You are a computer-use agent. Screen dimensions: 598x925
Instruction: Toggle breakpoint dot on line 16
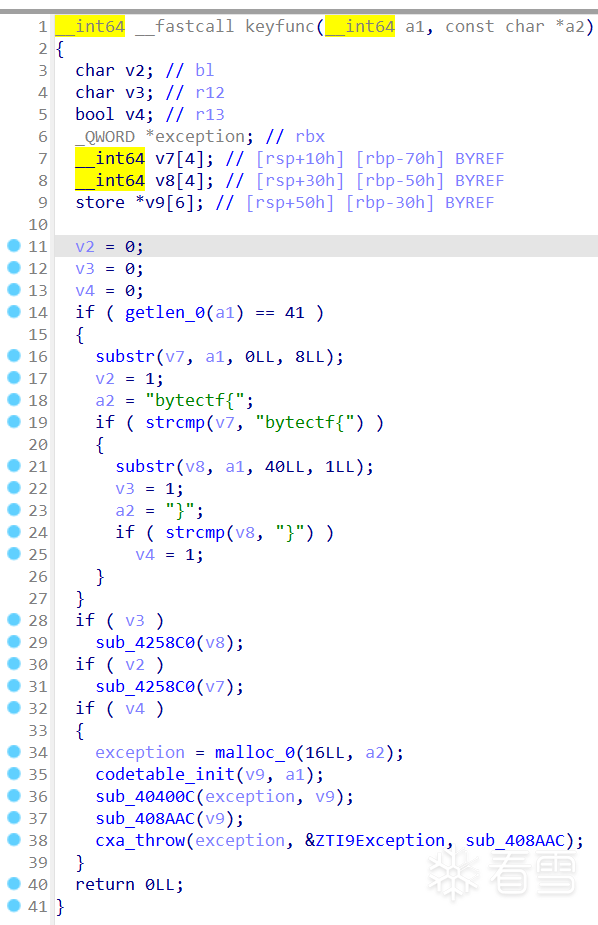[14, 356]
